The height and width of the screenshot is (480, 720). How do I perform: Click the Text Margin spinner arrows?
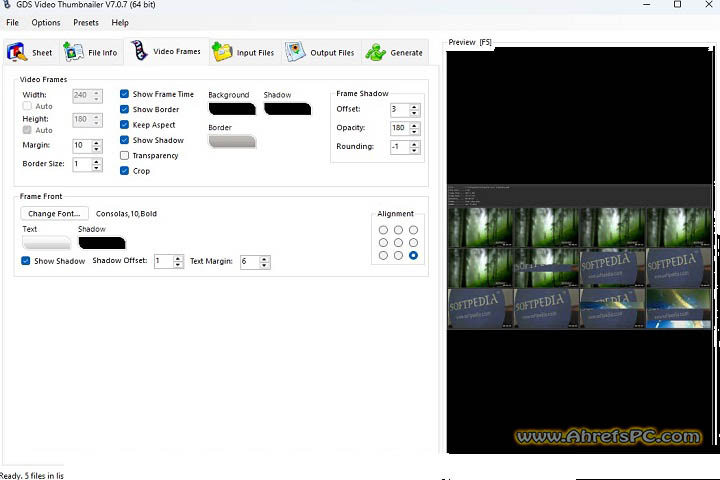pos(264,262)
